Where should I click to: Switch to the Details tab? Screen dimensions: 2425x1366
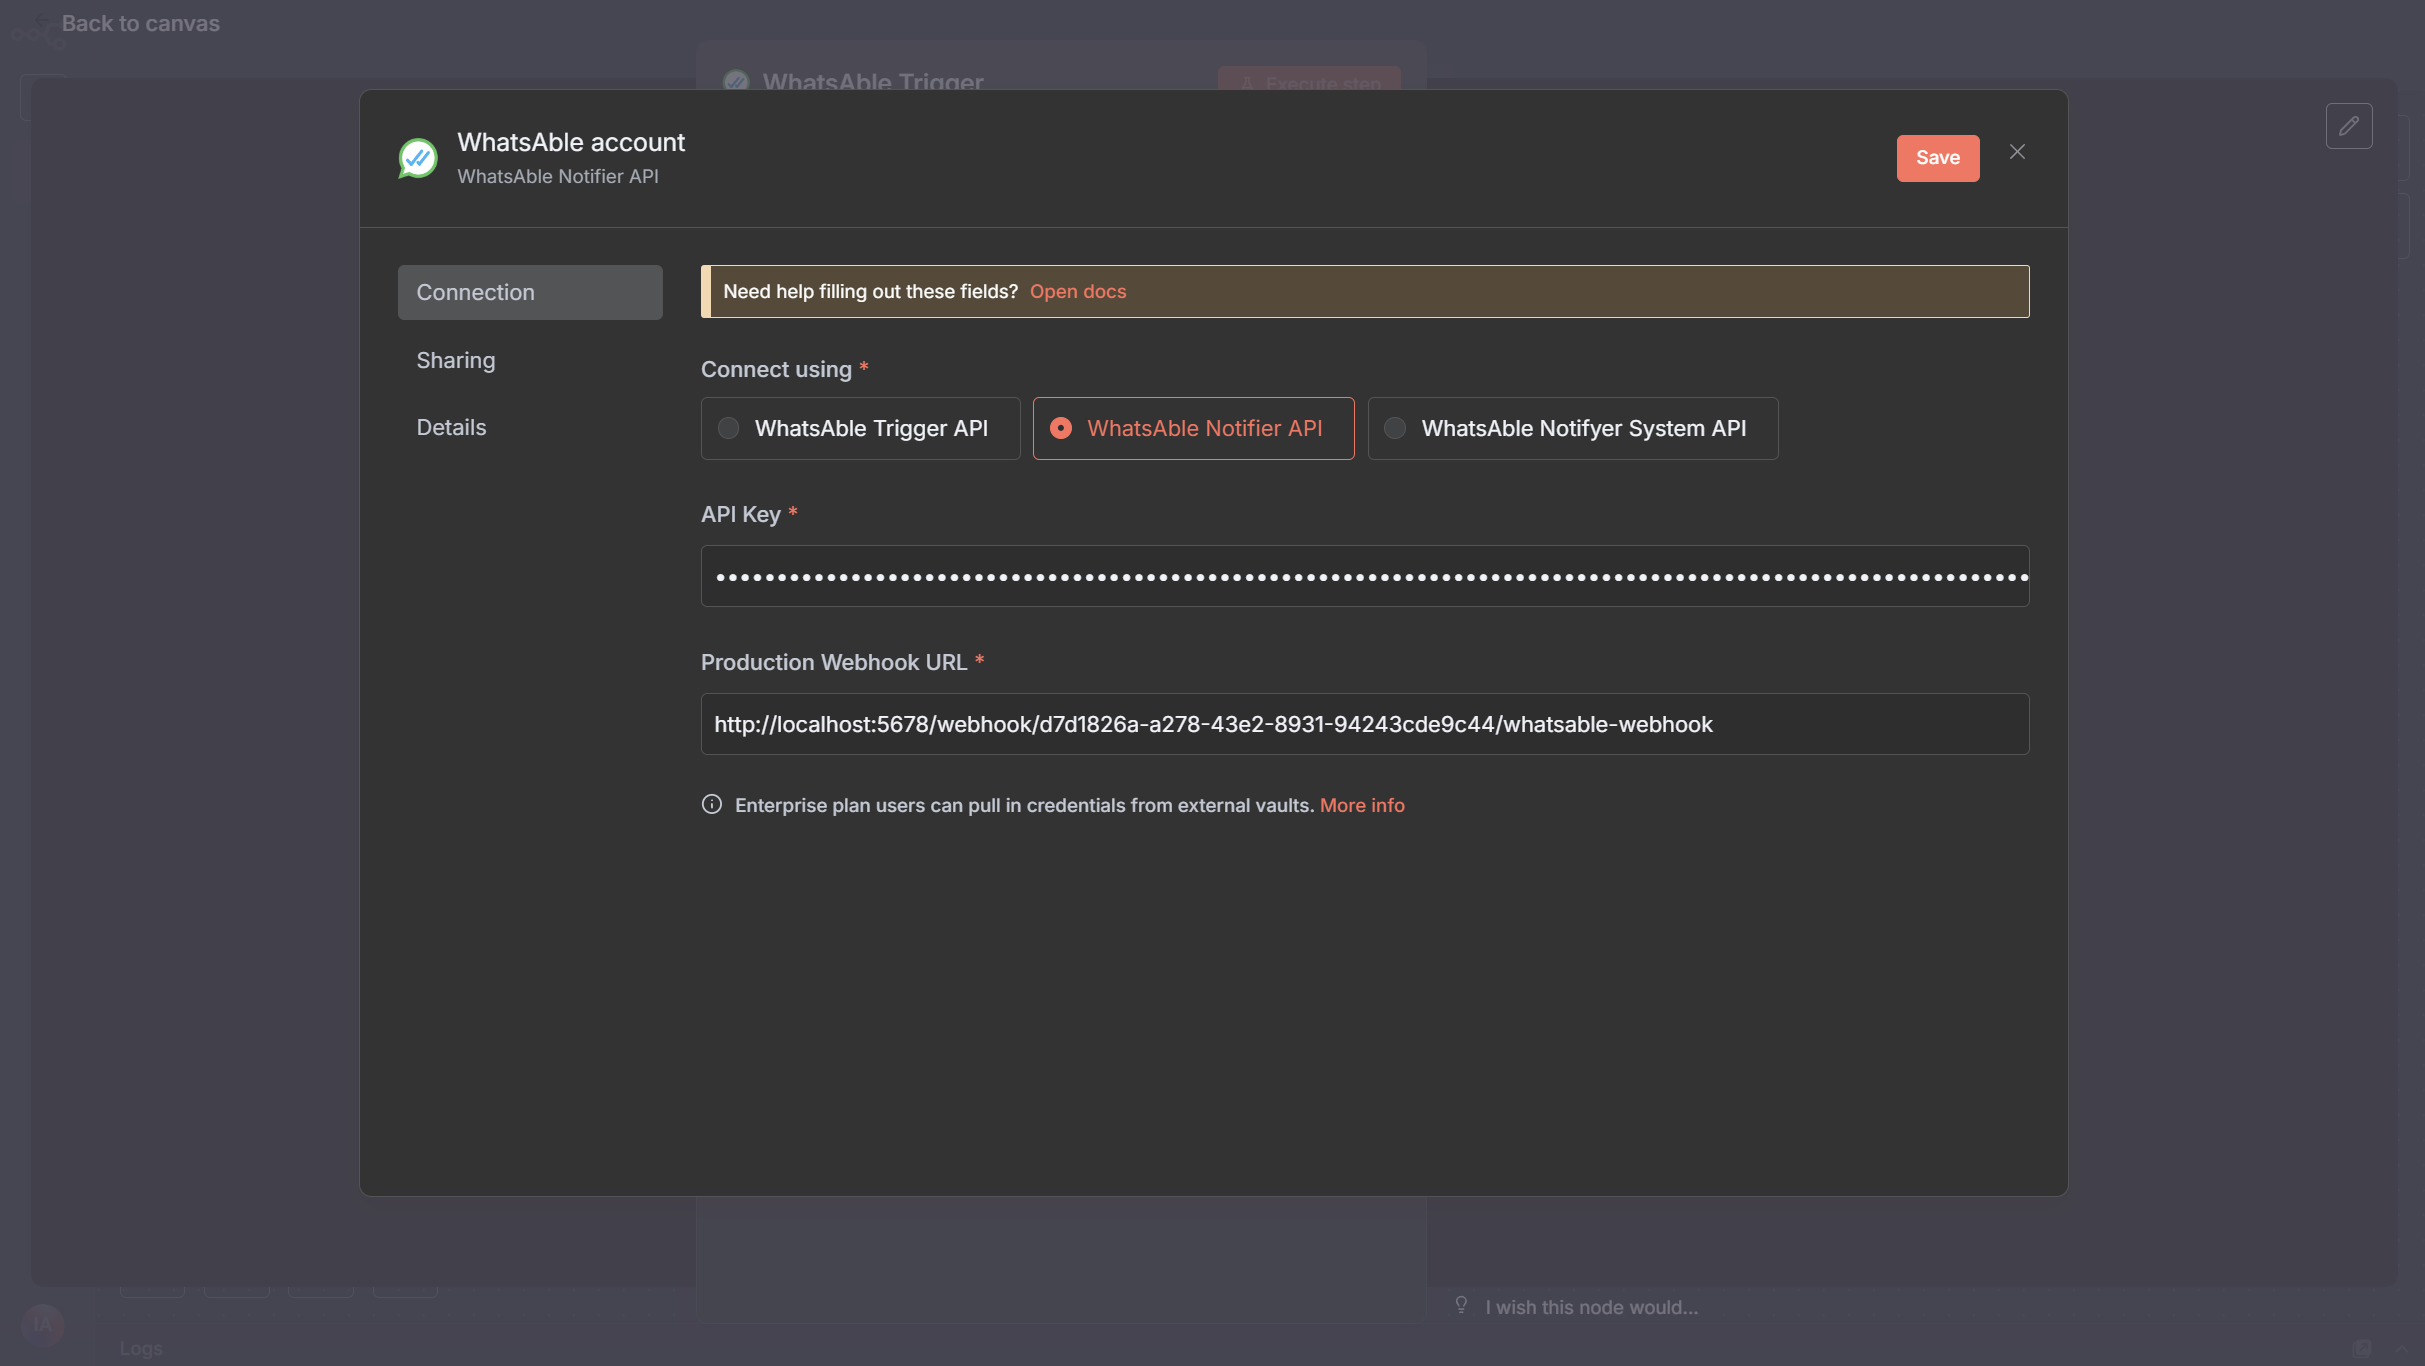pos(451,427)
